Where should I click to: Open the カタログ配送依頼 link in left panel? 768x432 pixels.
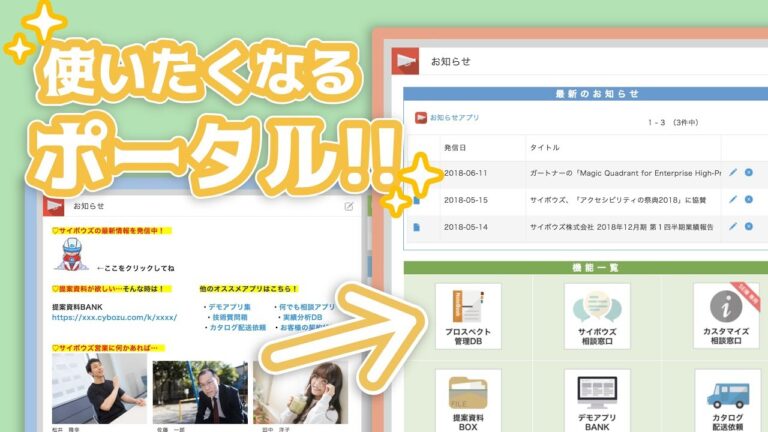[238, 328]
